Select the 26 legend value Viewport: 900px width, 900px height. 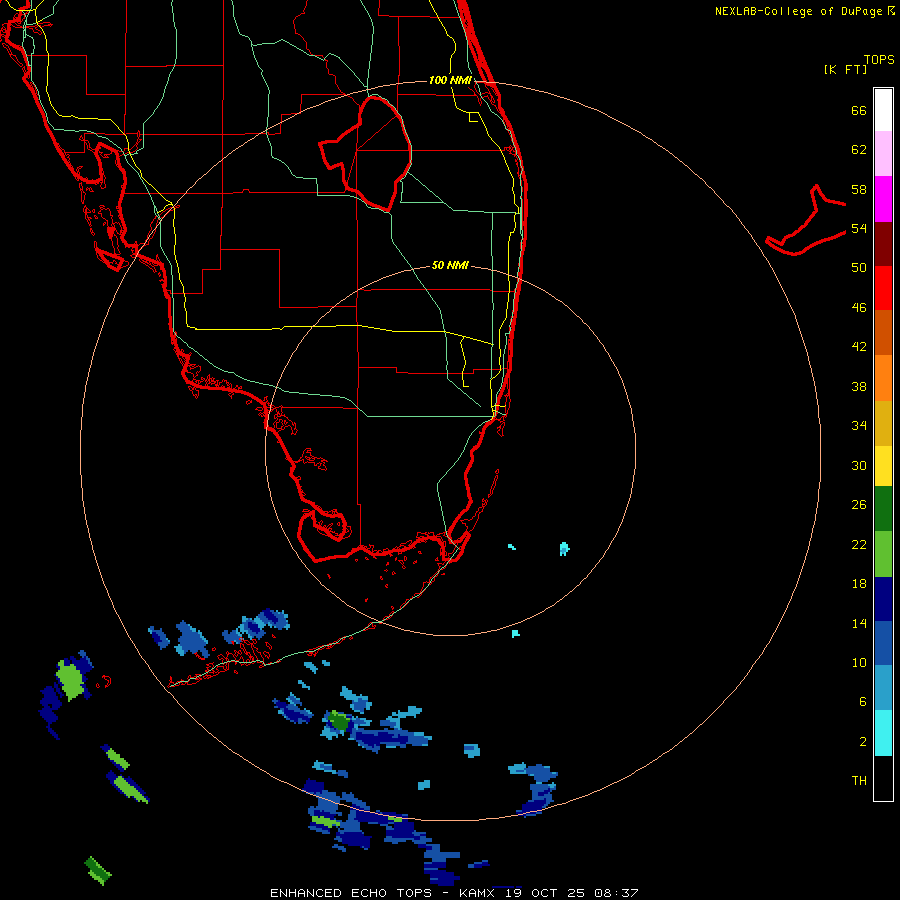[859, 505]
